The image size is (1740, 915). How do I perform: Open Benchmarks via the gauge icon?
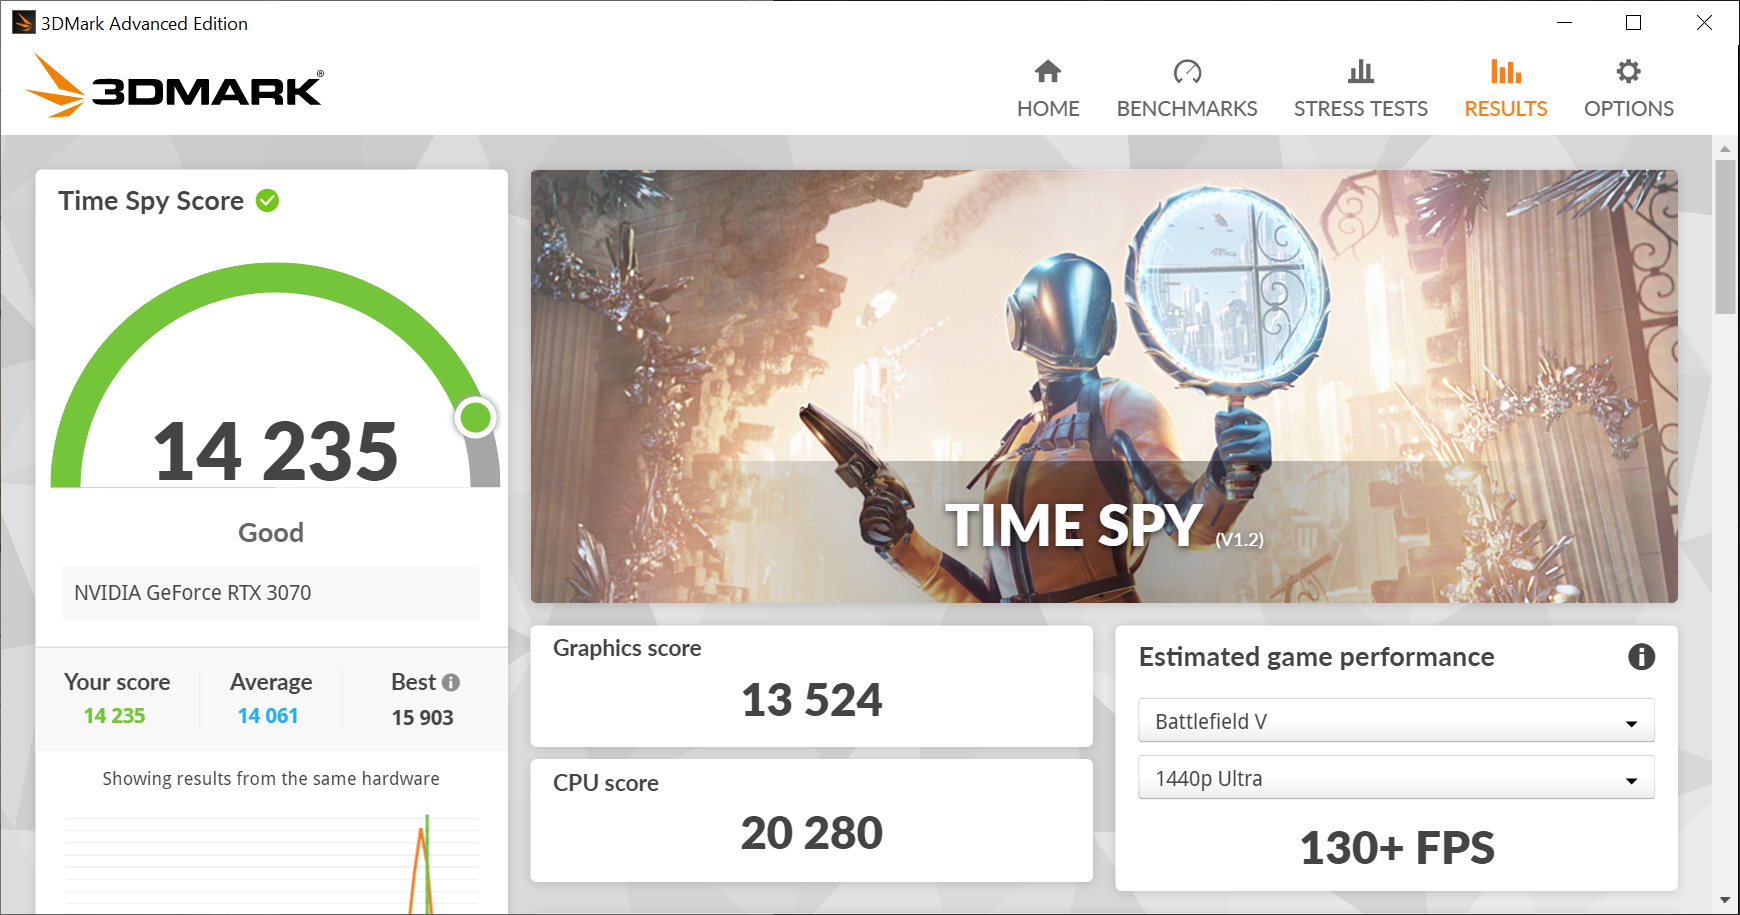tap(1187, 71)
